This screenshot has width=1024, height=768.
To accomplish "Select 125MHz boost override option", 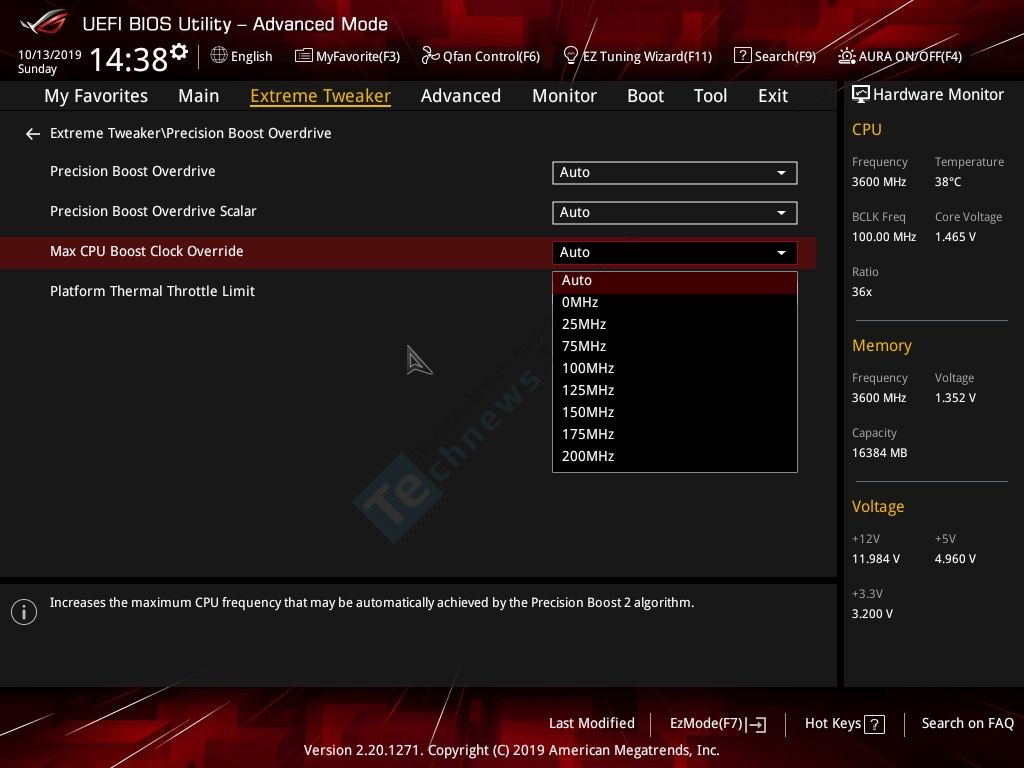I will point(675,391).
